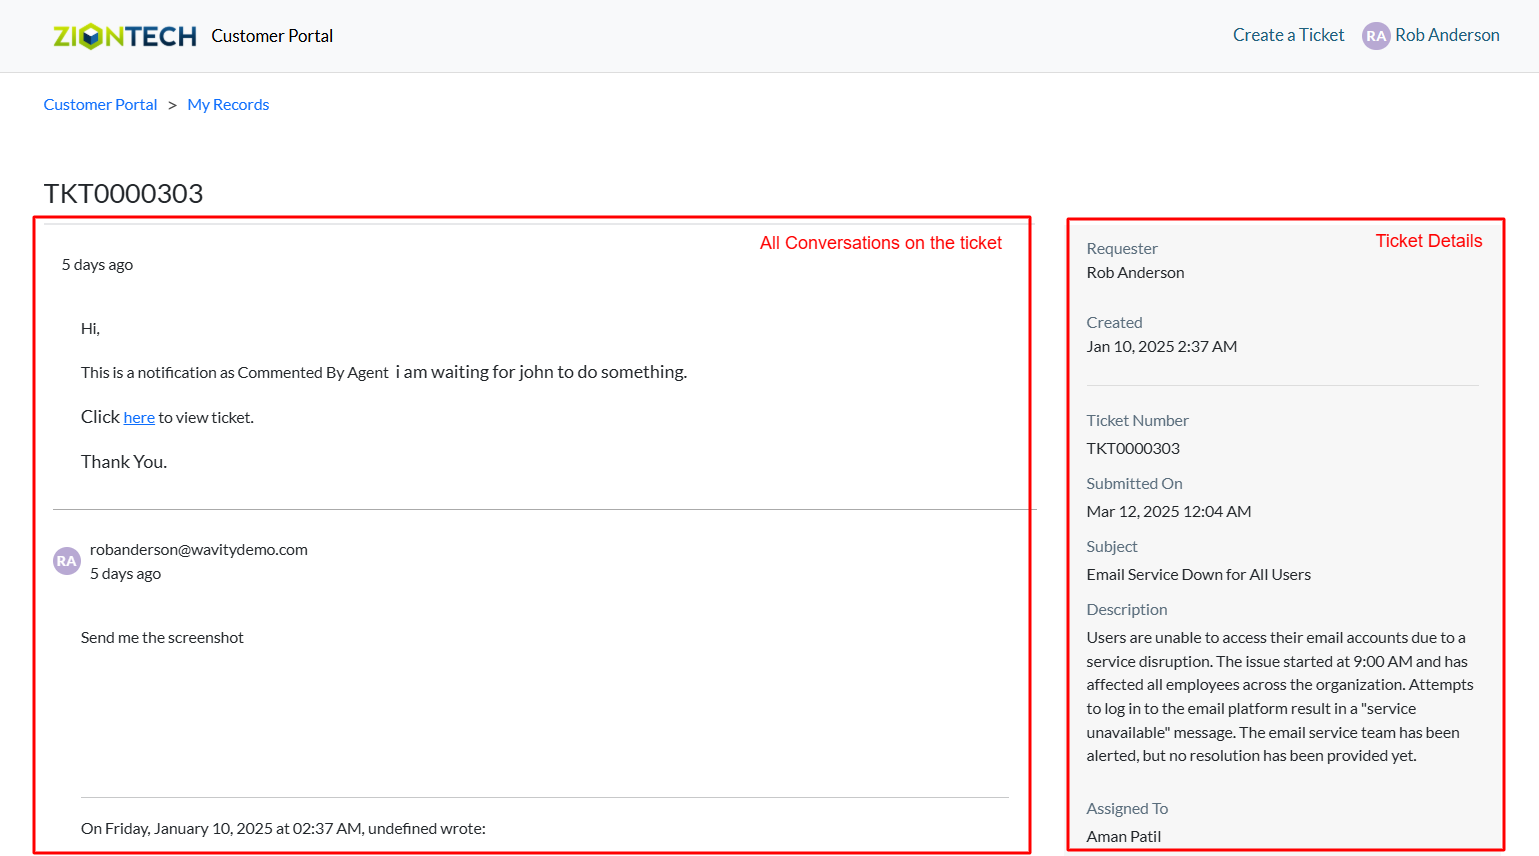Select text 'i am waiting for john to do something.'
This screenshot has width=1539, height=856.
click(x=541, y=372)
